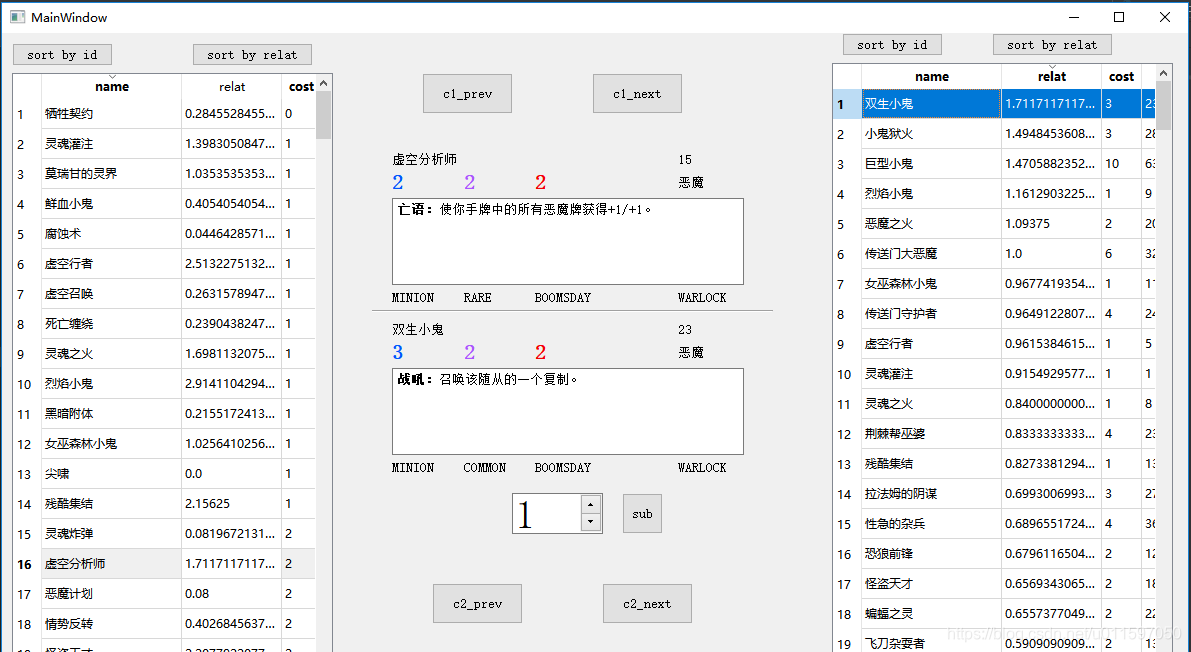Click right table row header number 1

pos(847,104)
